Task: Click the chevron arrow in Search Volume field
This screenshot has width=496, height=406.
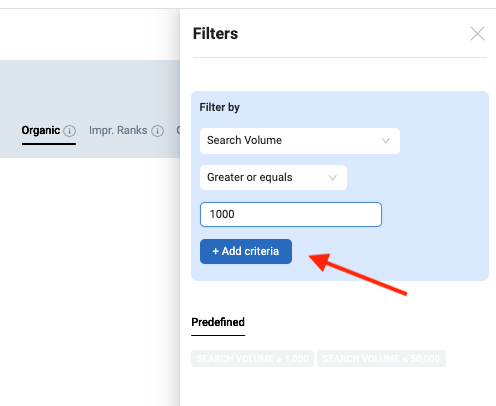Action: coord(386,141)
